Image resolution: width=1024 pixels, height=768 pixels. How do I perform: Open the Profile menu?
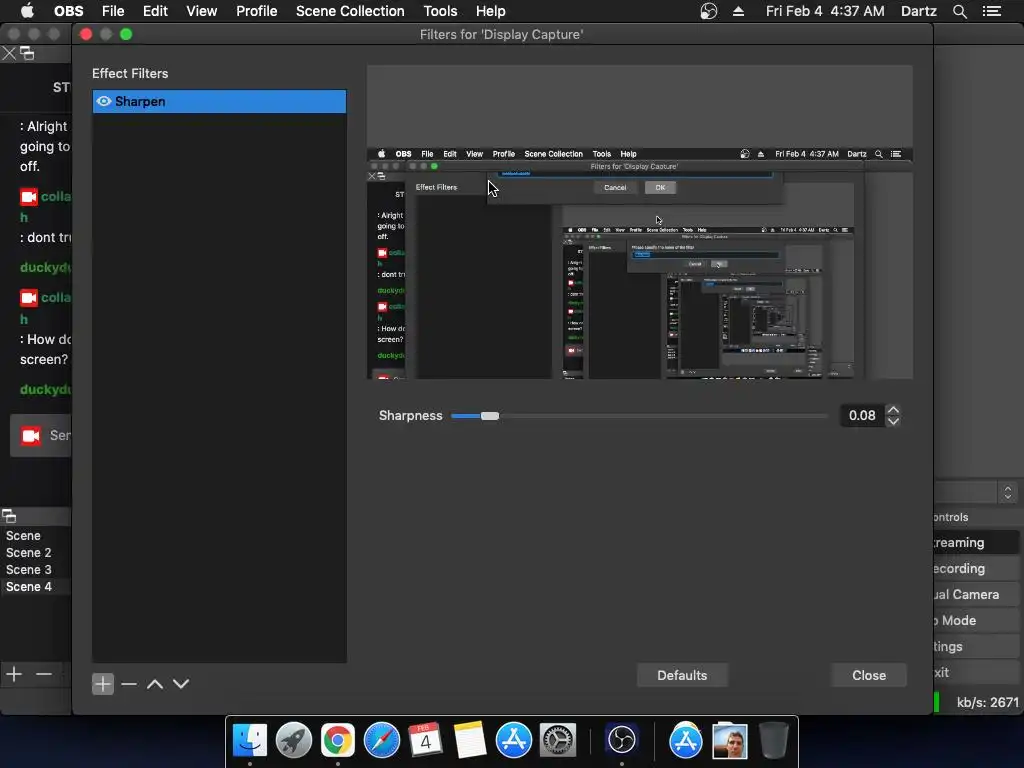click(x=257, y=11)
